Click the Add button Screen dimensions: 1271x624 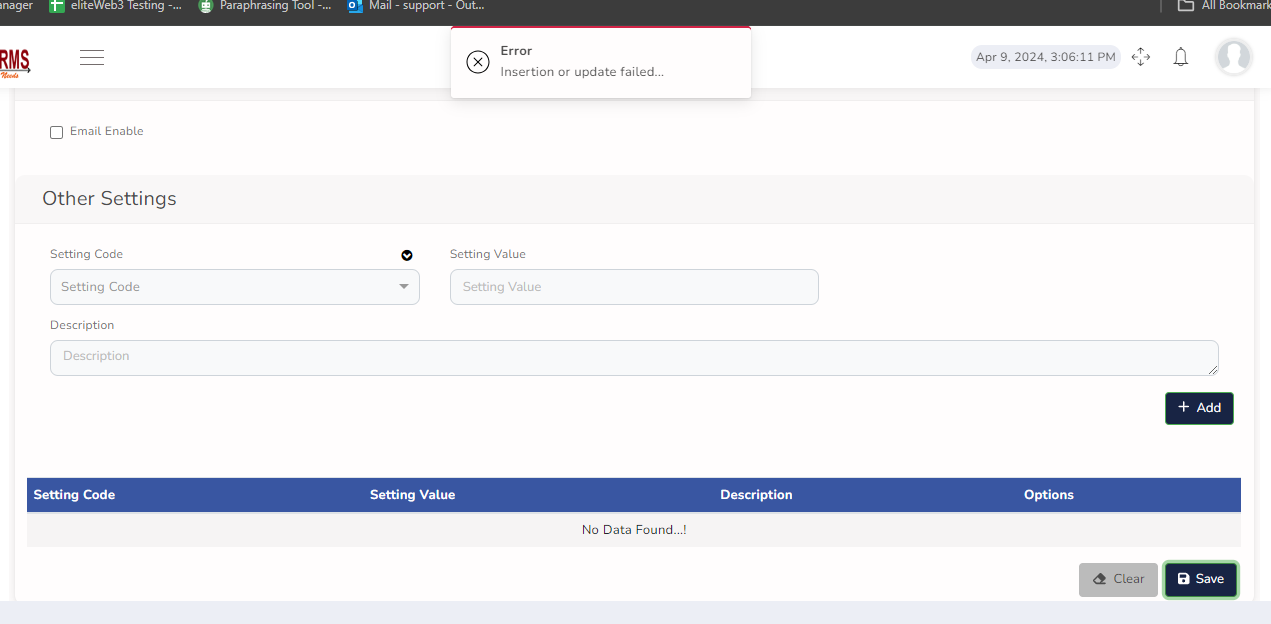point(1198,408)
